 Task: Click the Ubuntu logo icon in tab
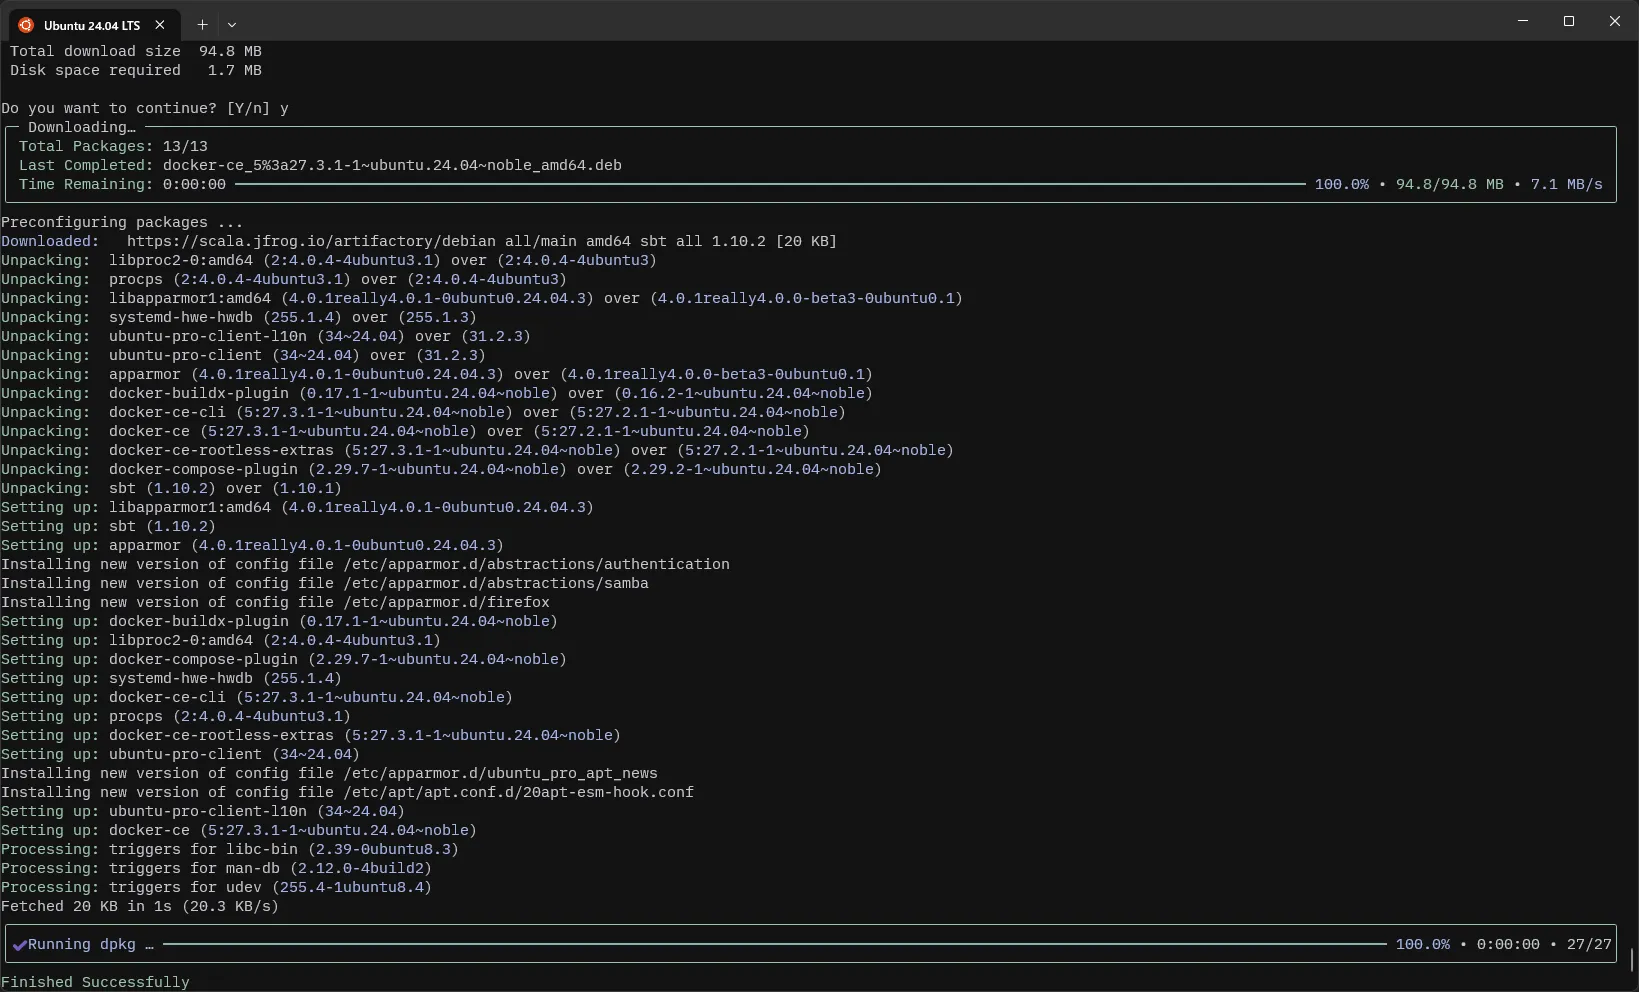[26, 25]
